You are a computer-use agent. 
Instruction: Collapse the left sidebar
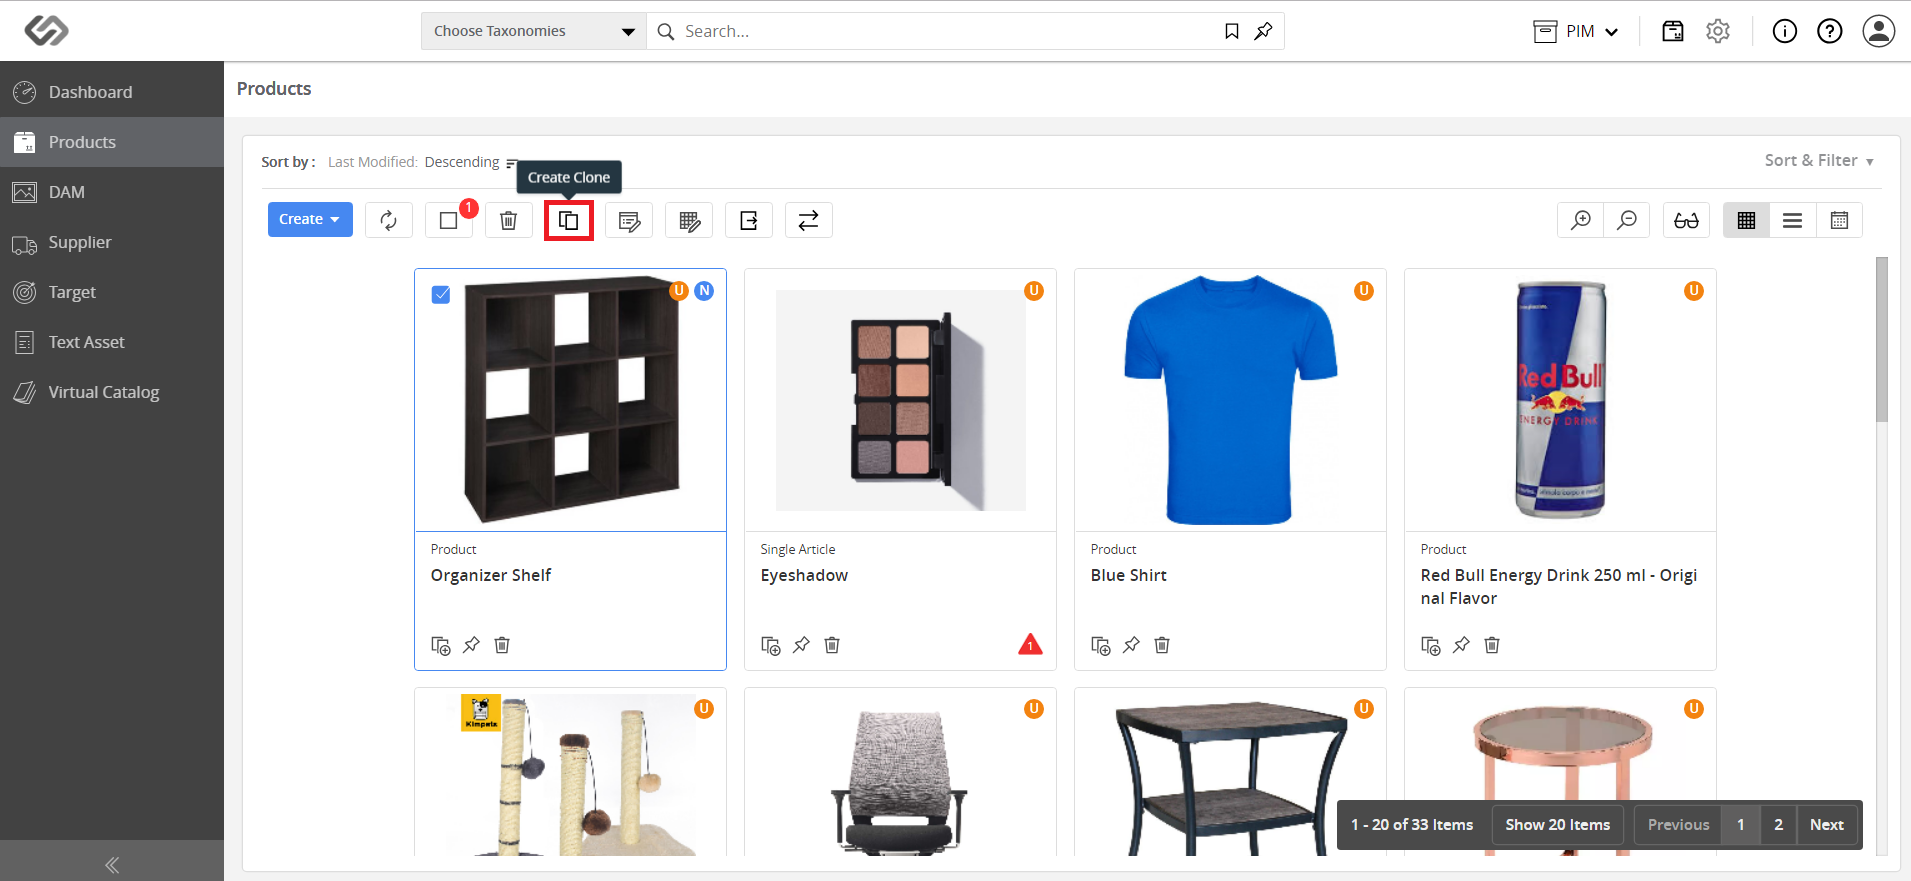tap(112, 865)
